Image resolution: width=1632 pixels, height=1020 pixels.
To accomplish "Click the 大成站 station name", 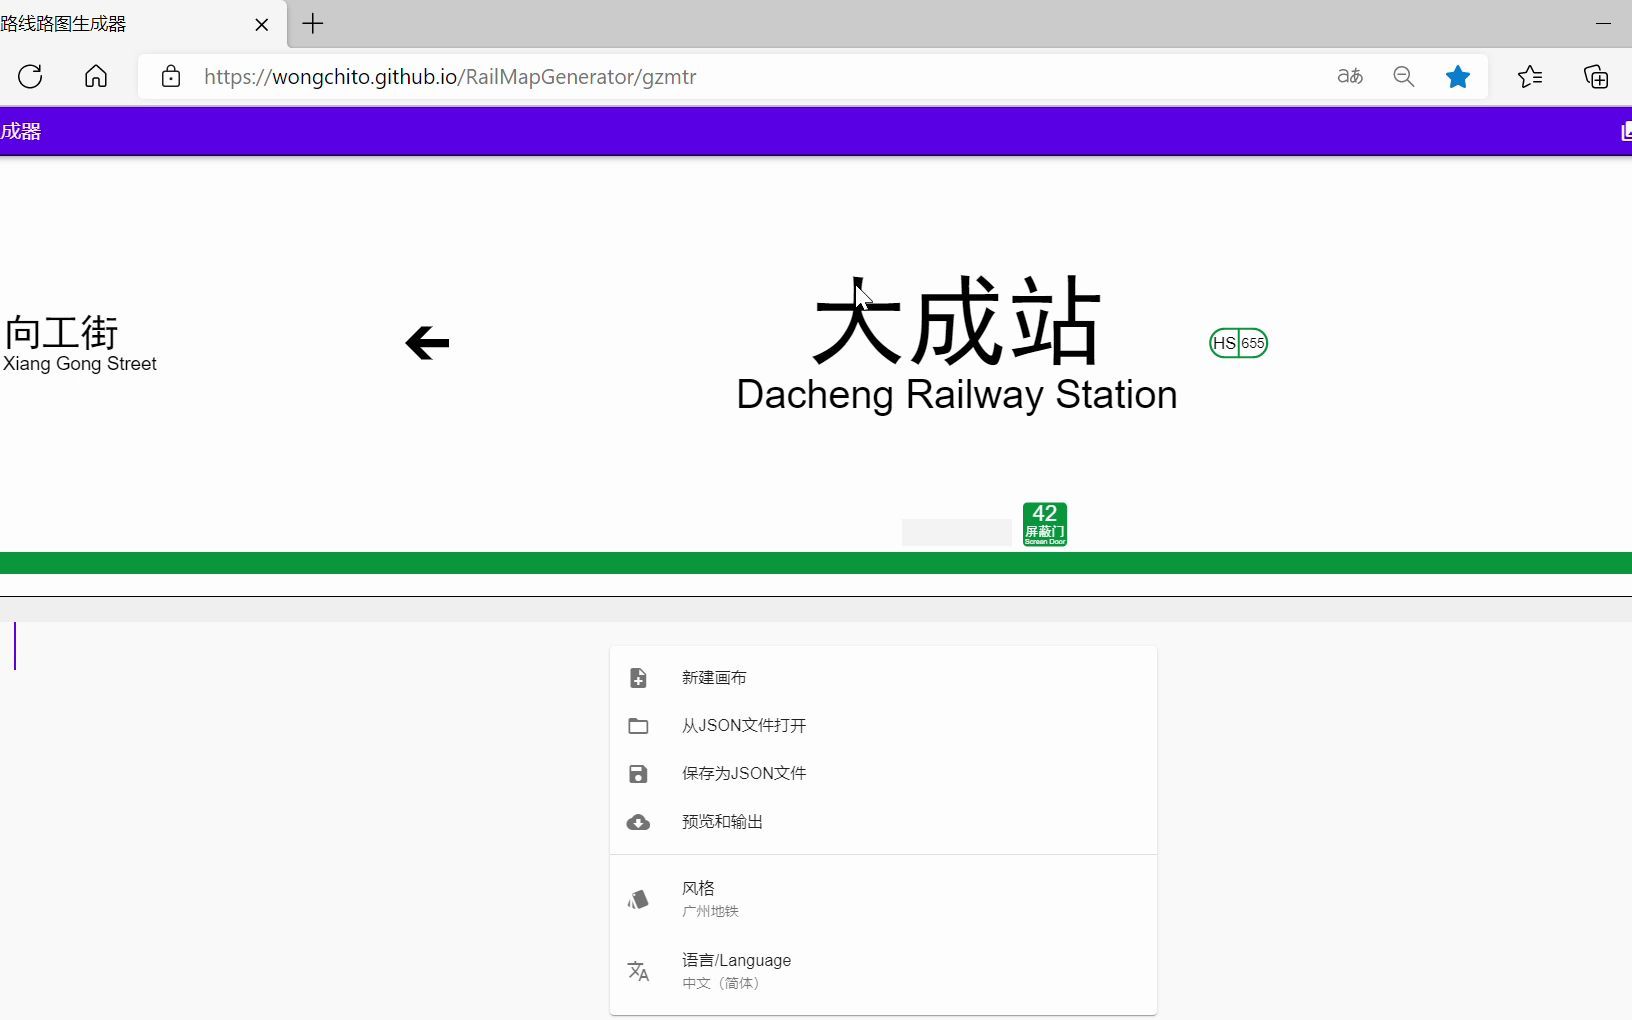I will [957, 322].
